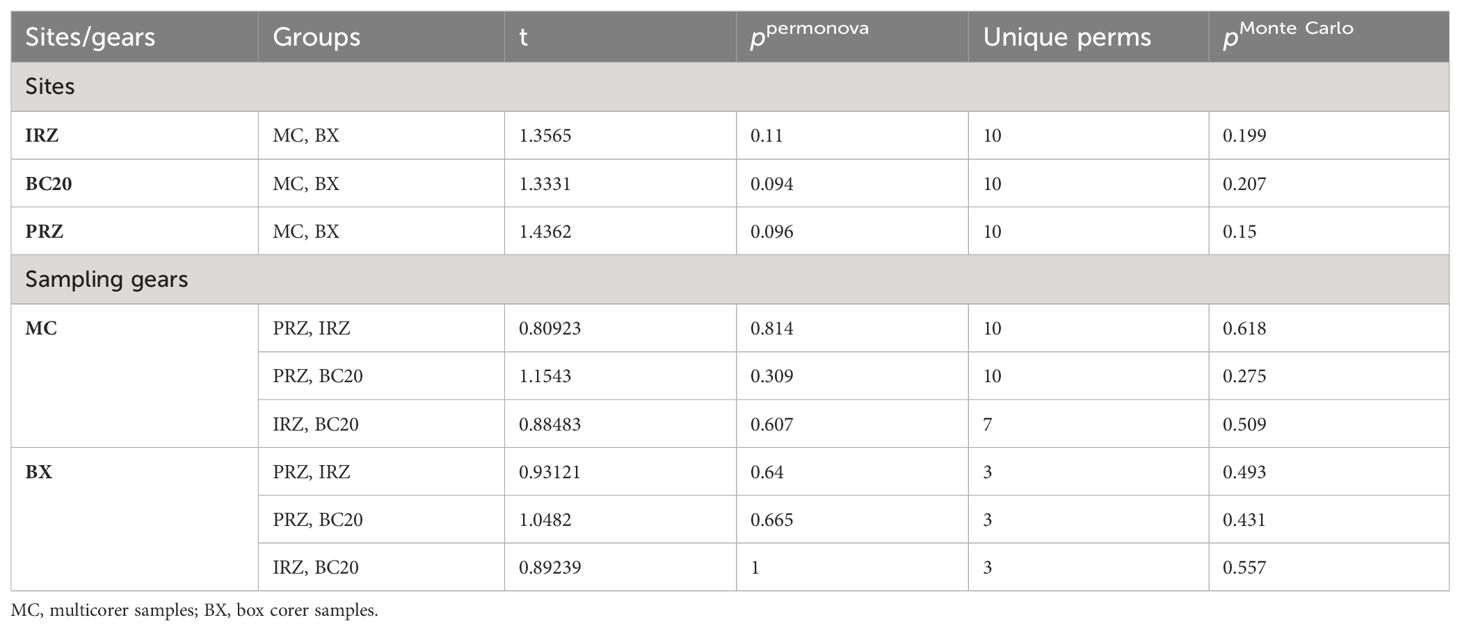The image size is (1460, 631).
Task: Click the t column header
Action: (x=523, y=39)
